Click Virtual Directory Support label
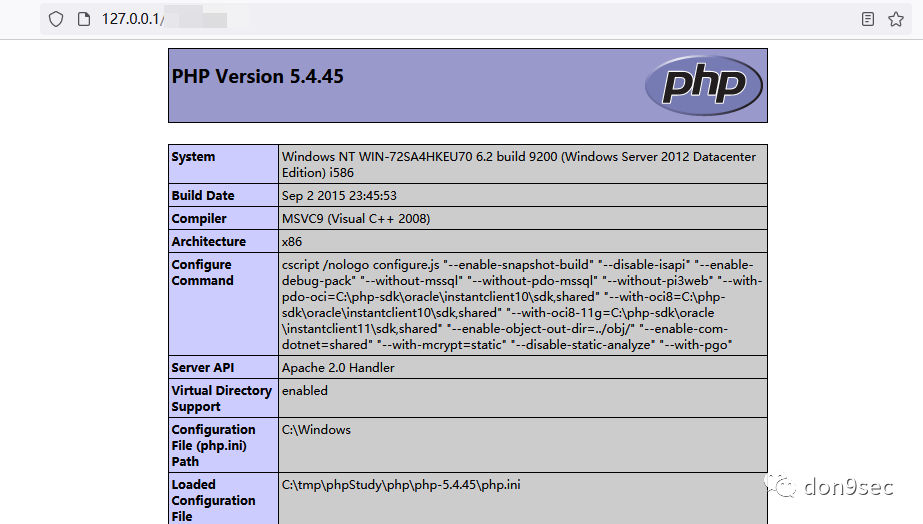This screenshot has height=524, width=923. click(224, 399)
